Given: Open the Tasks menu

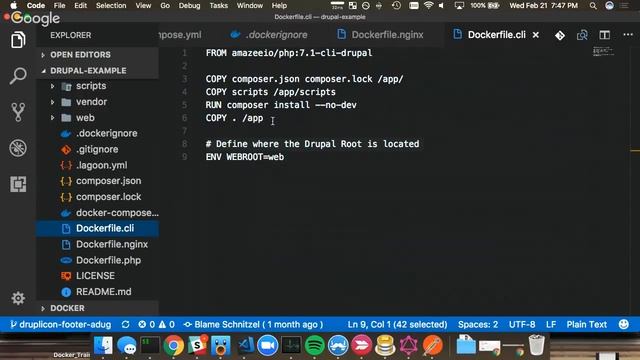Looking at the screenshot, I should pos(218,6).
